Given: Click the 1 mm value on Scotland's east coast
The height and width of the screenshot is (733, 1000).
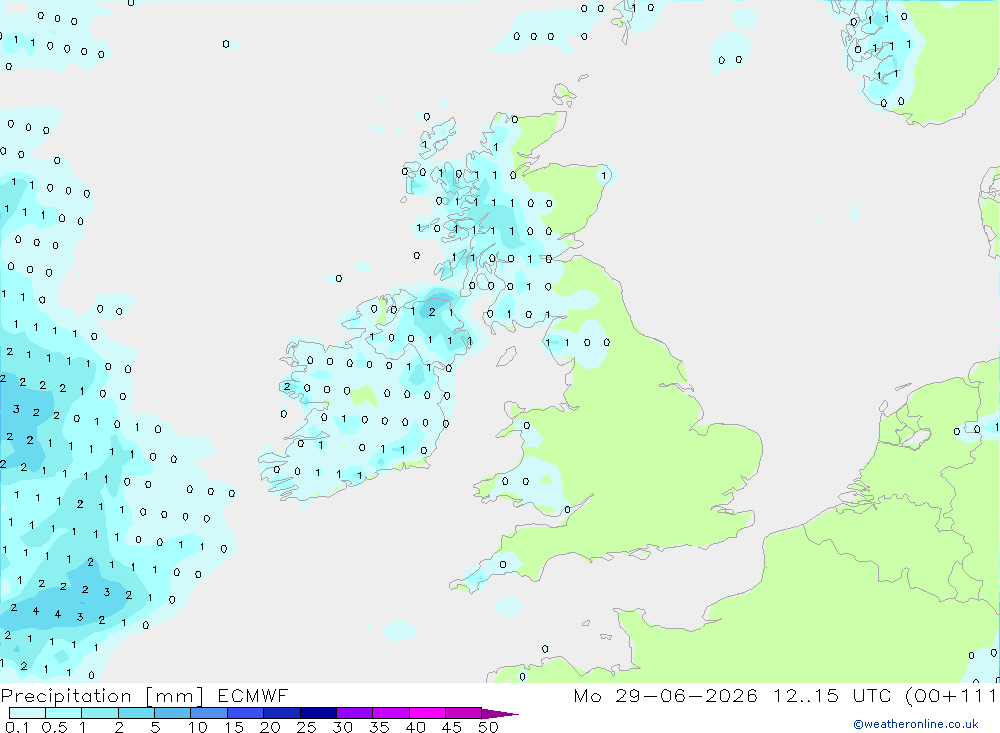Looking at the screenshot, I should point(604,175).
